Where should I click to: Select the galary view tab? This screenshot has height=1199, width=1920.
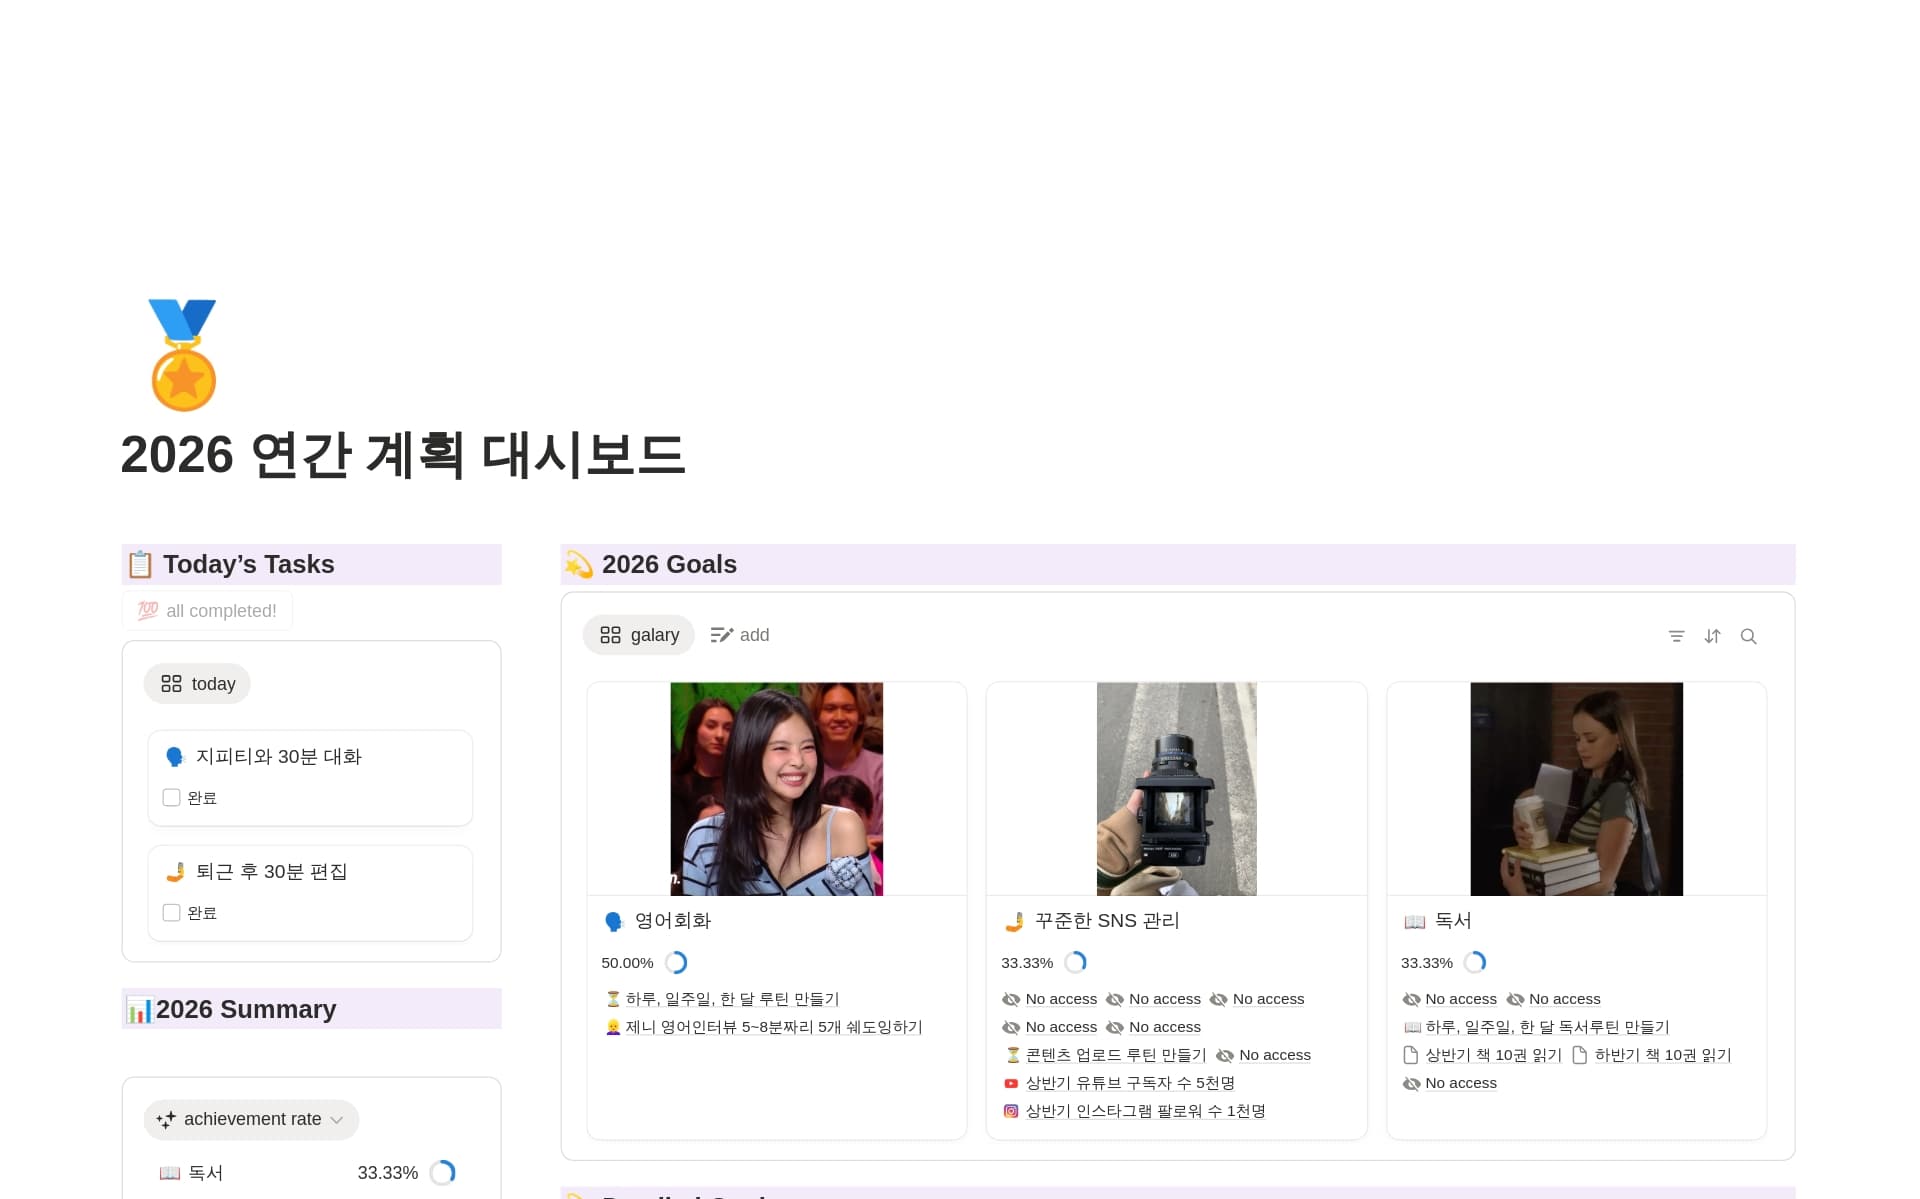[639, 635]
